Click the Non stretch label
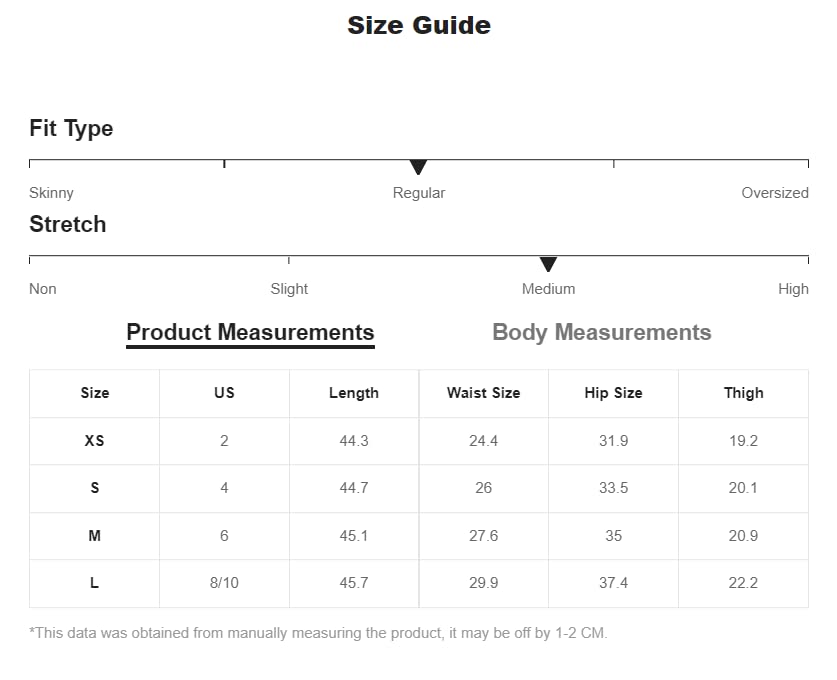Viewport: 837px width, 680px height. (43, 289)
